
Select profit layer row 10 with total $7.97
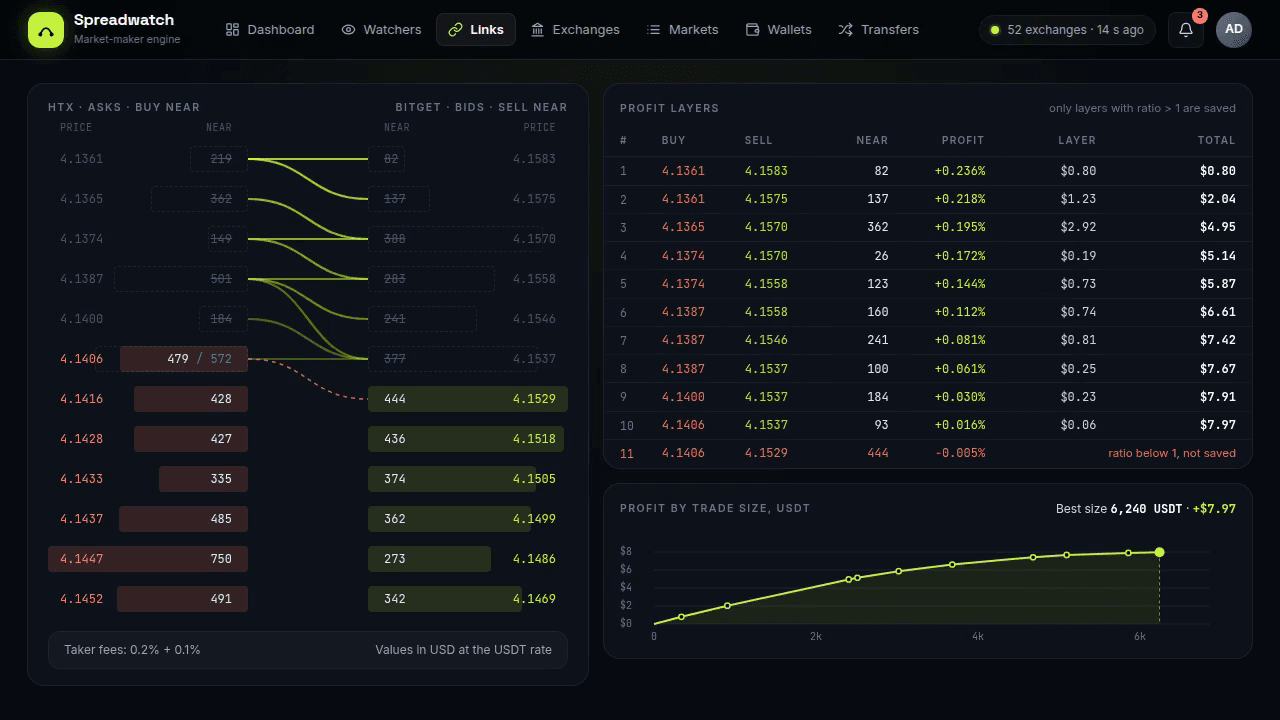point(928,425)
